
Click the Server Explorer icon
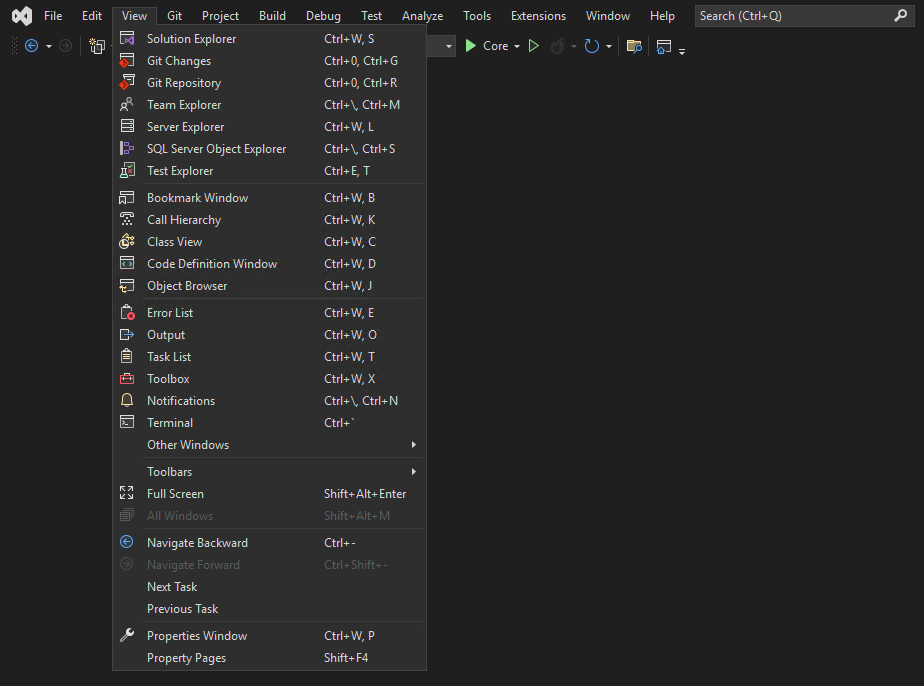coord(127,126)
